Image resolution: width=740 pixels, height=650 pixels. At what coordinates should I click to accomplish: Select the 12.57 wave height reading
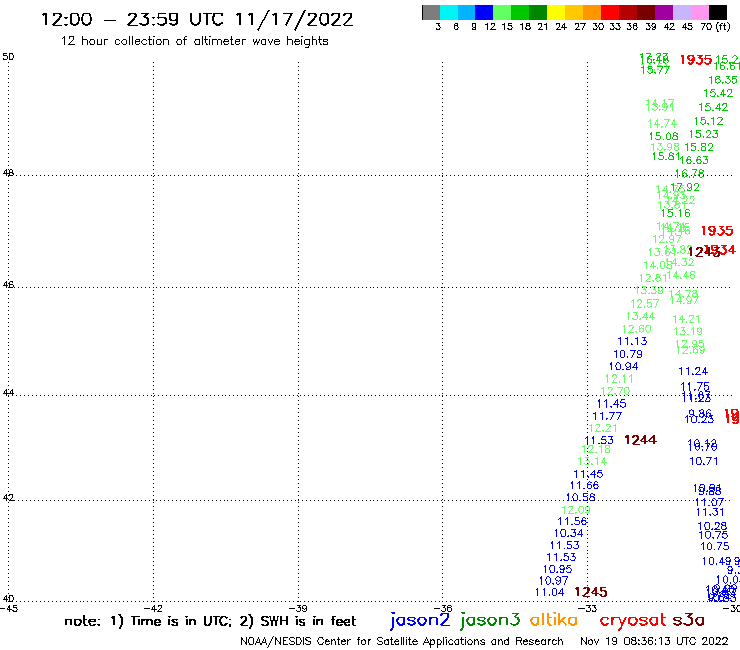tap(645, 304)
